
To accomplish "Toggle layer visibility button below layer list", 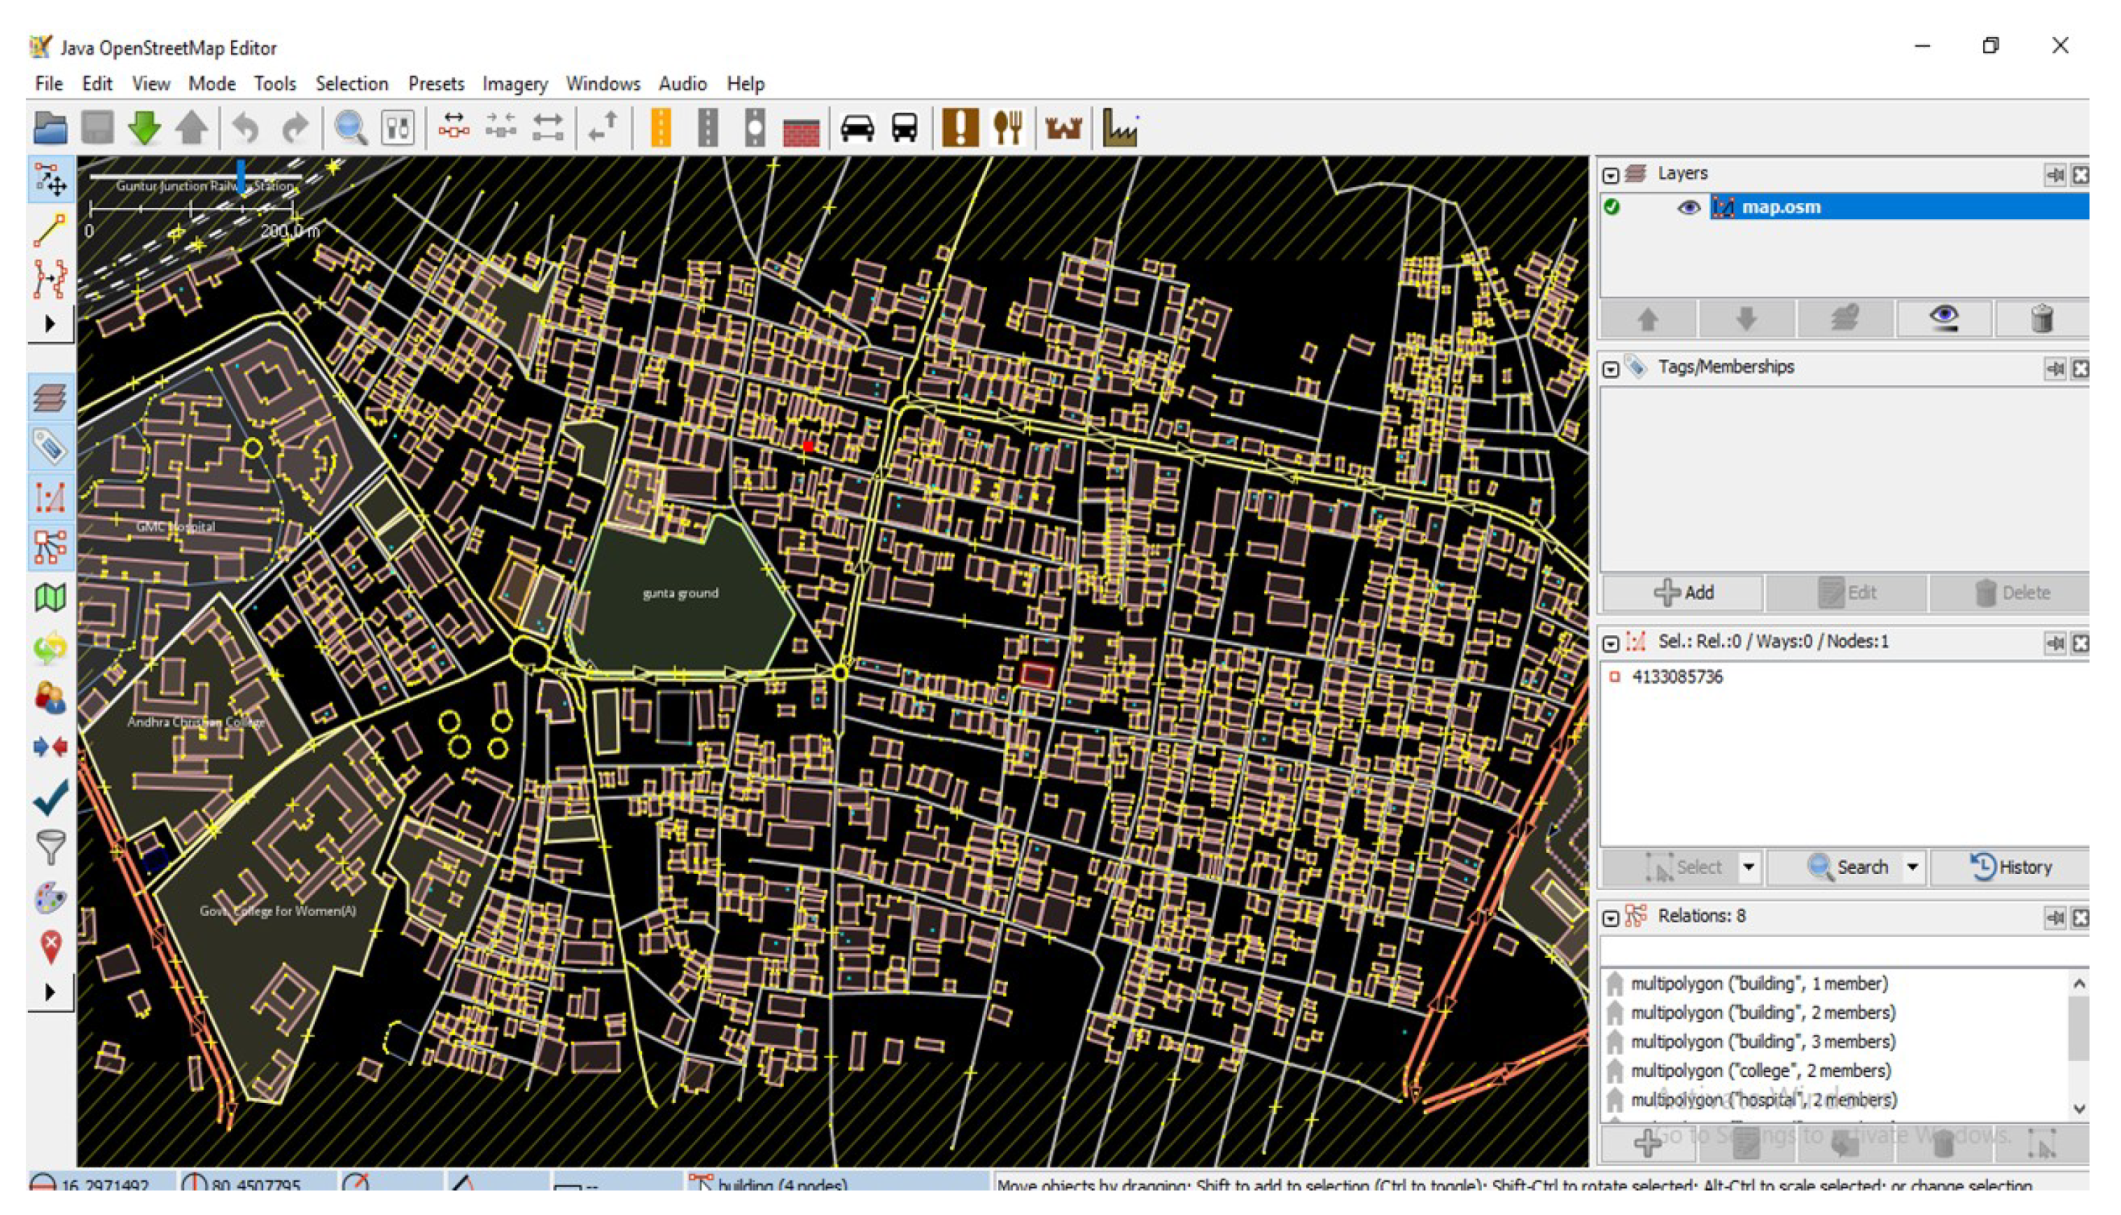I will click(1943, 318).
